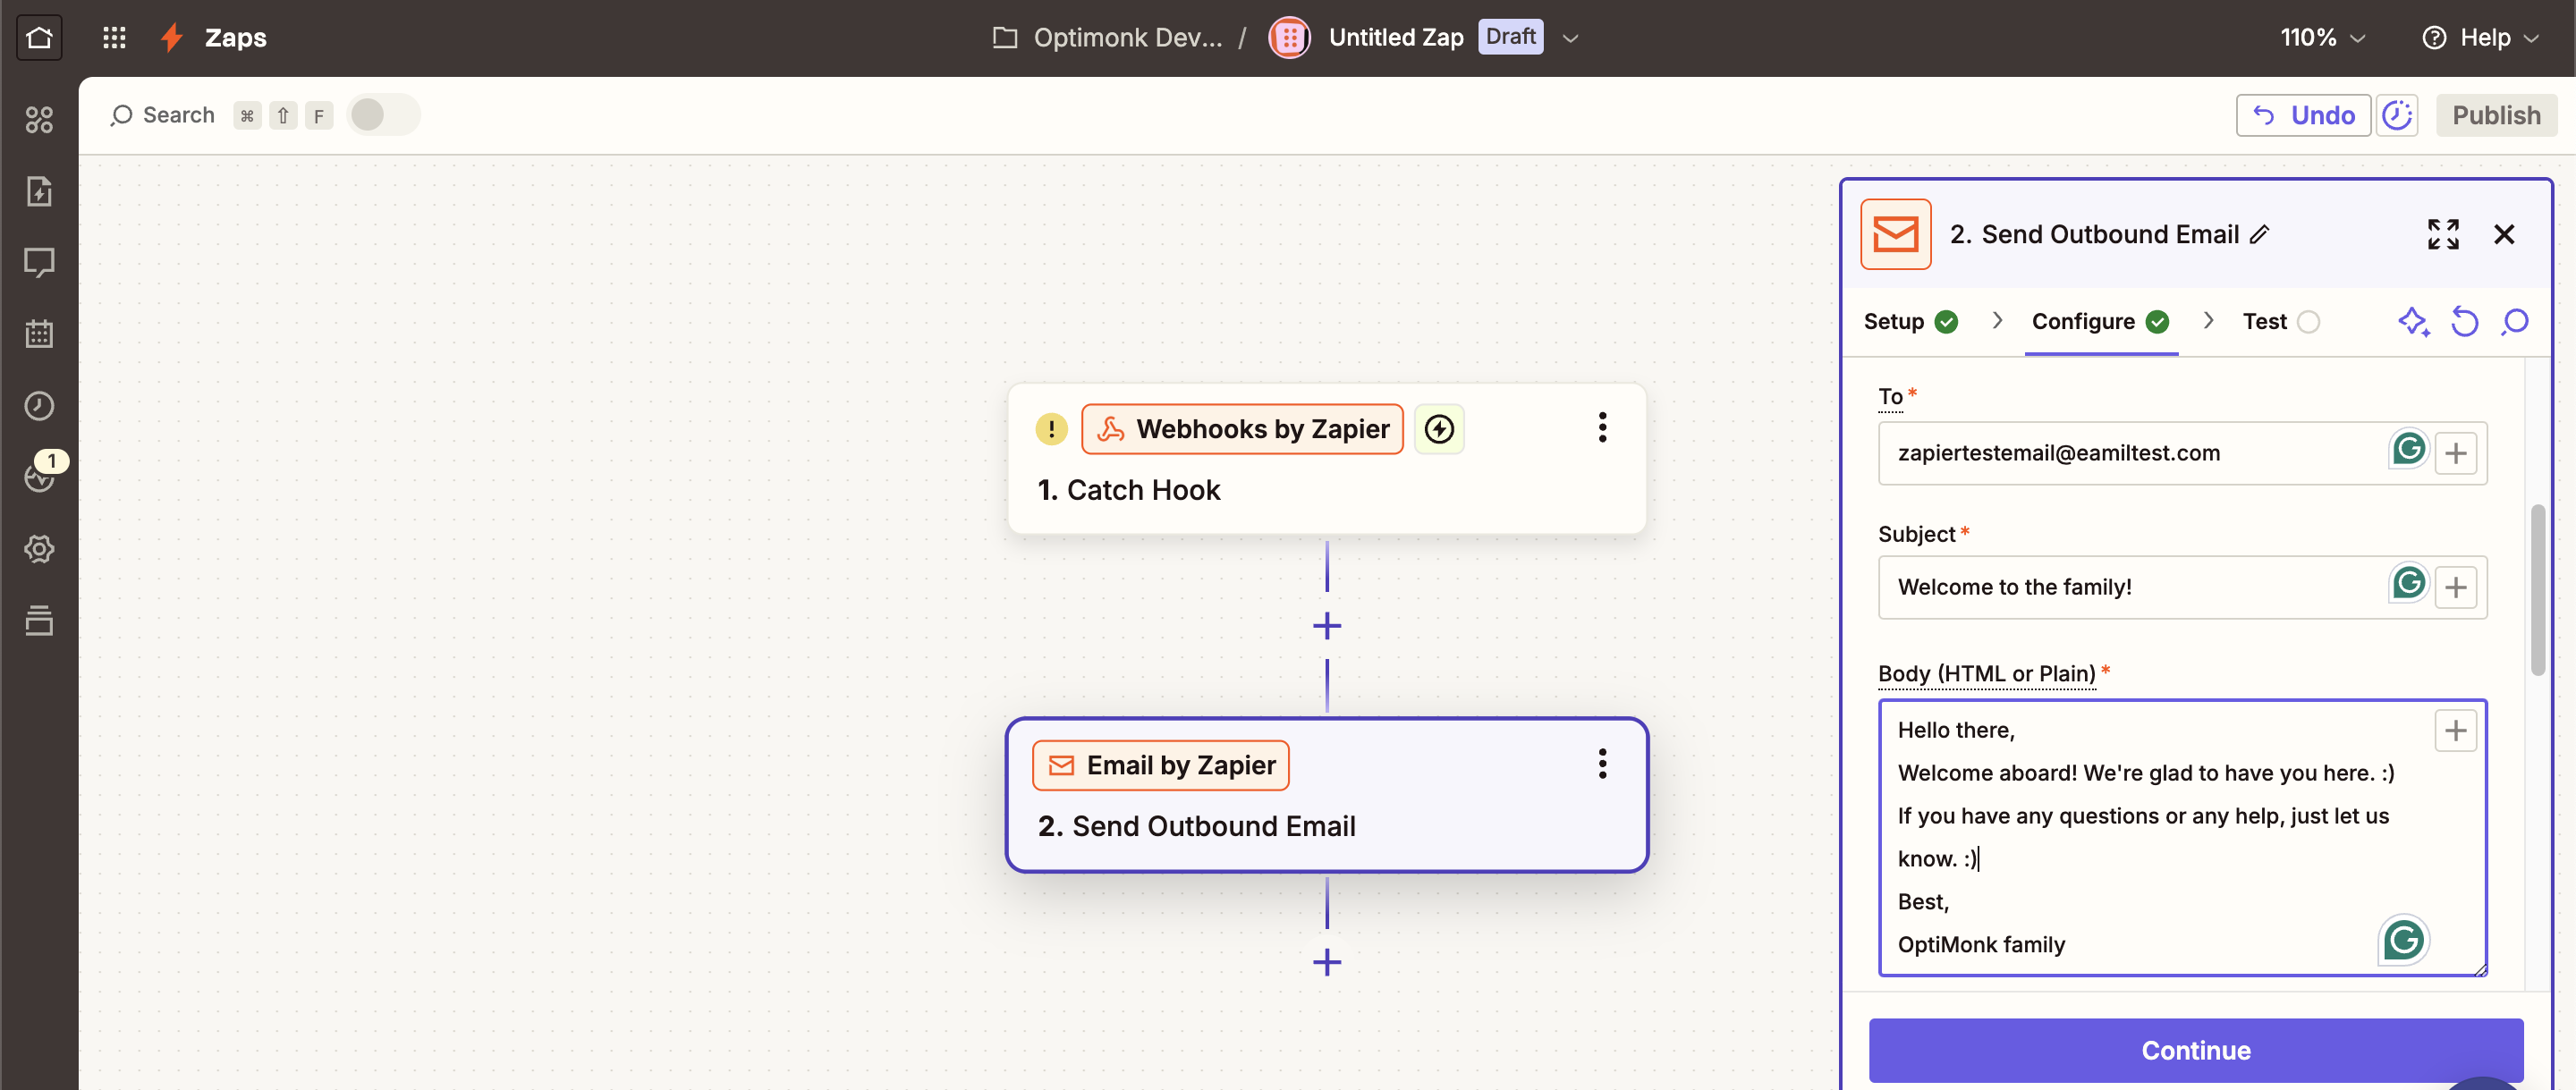The image size is (2576, 1090).
Task: Select the Webhooks by Zapier app label
Action: tap(1243, 429)
